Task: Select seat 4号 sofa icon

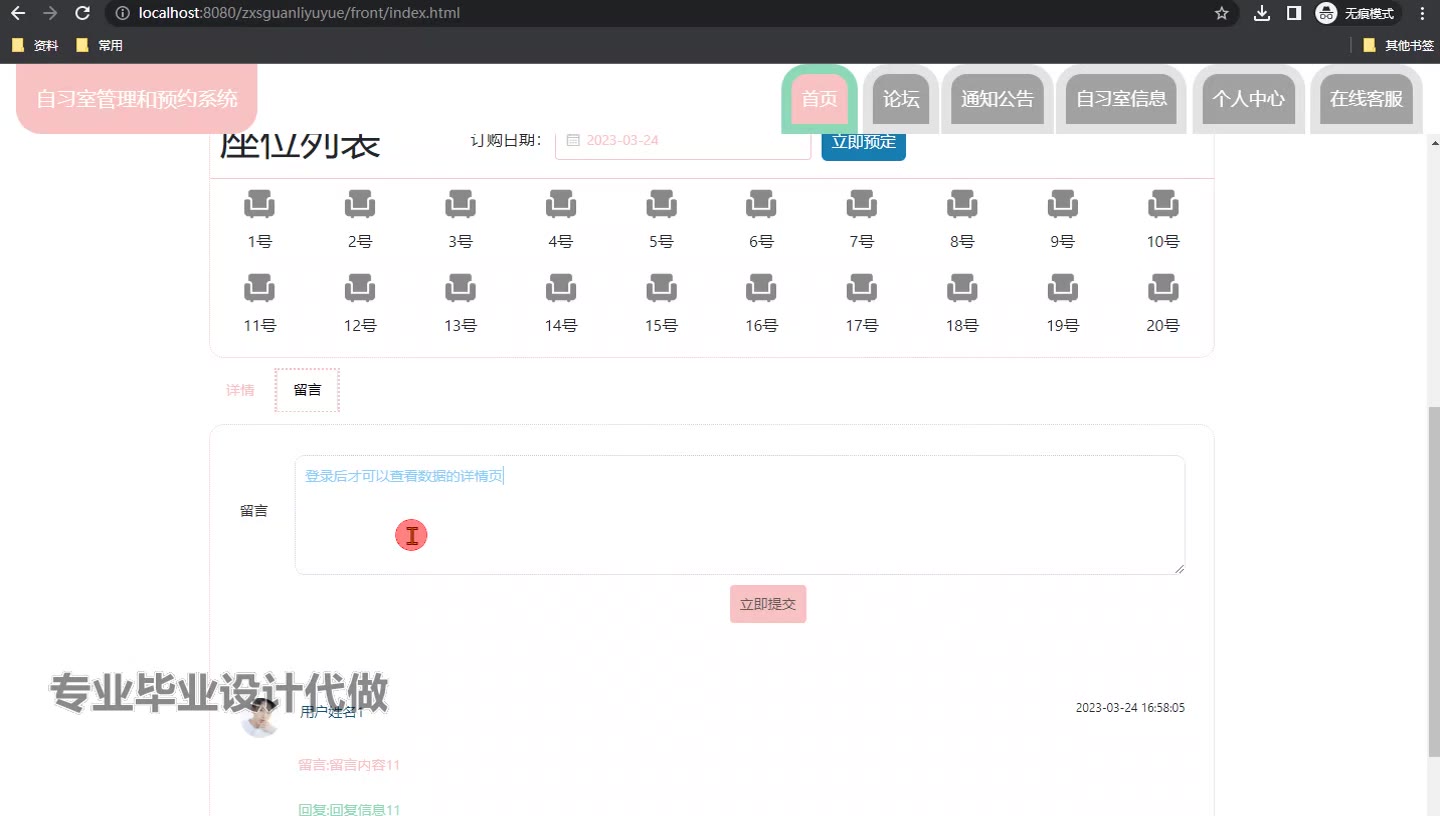Action: (561, 204)
